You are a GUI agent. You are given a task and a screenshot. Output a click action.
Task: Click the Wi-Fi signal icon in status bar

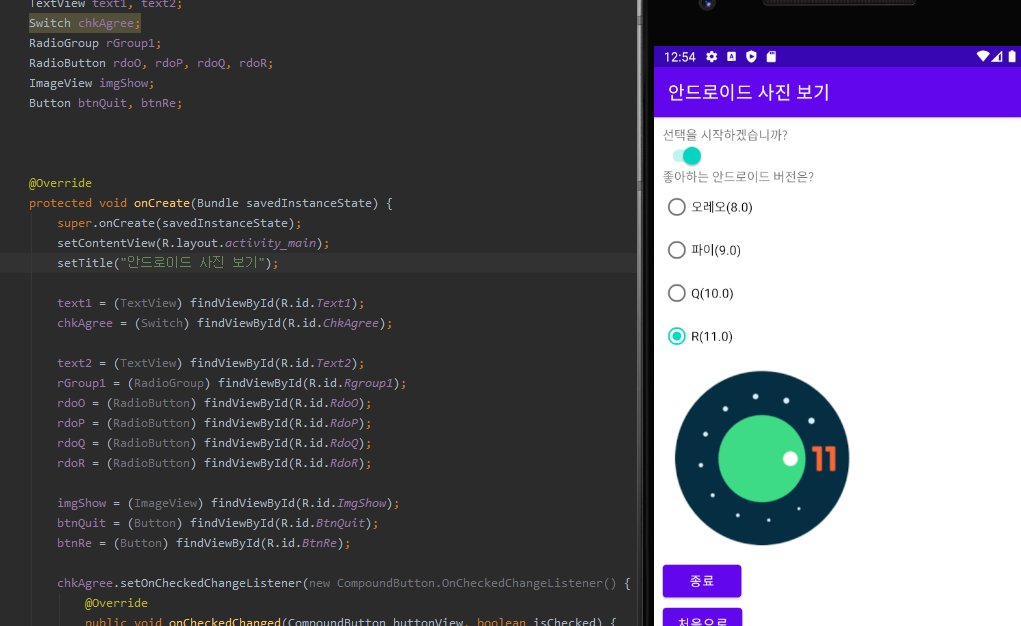(983, 56)
